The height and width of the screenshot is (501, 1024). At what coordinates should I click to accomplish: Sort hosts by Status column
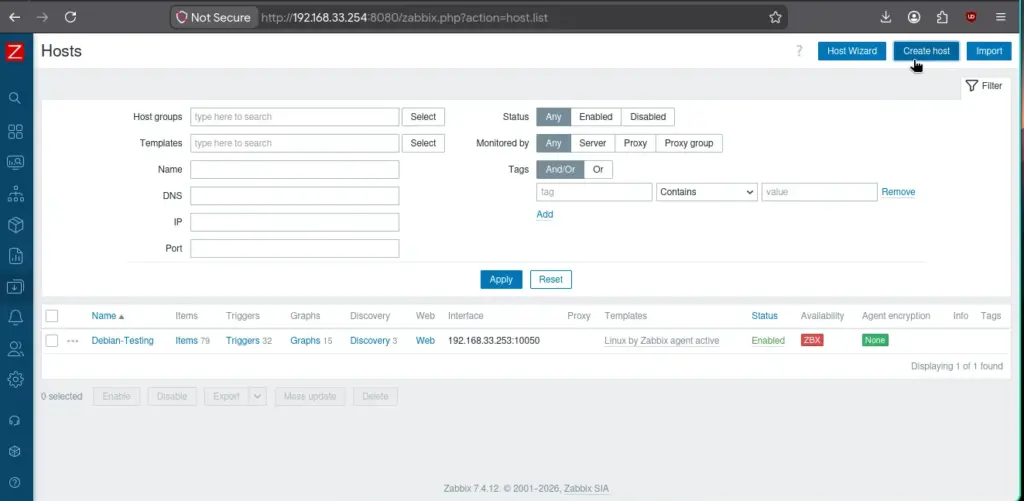click(765, 316)
